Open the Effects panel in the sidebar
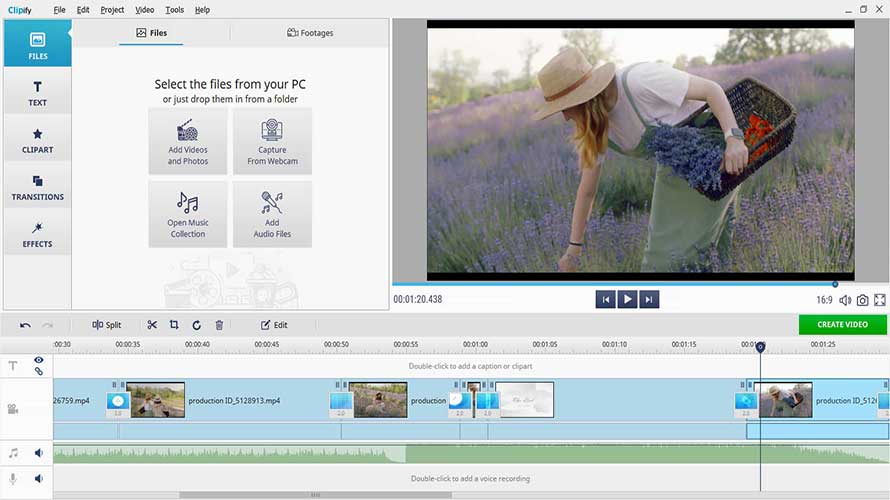The width and height of the screenshot is (890, 500). tap(37, 234)
